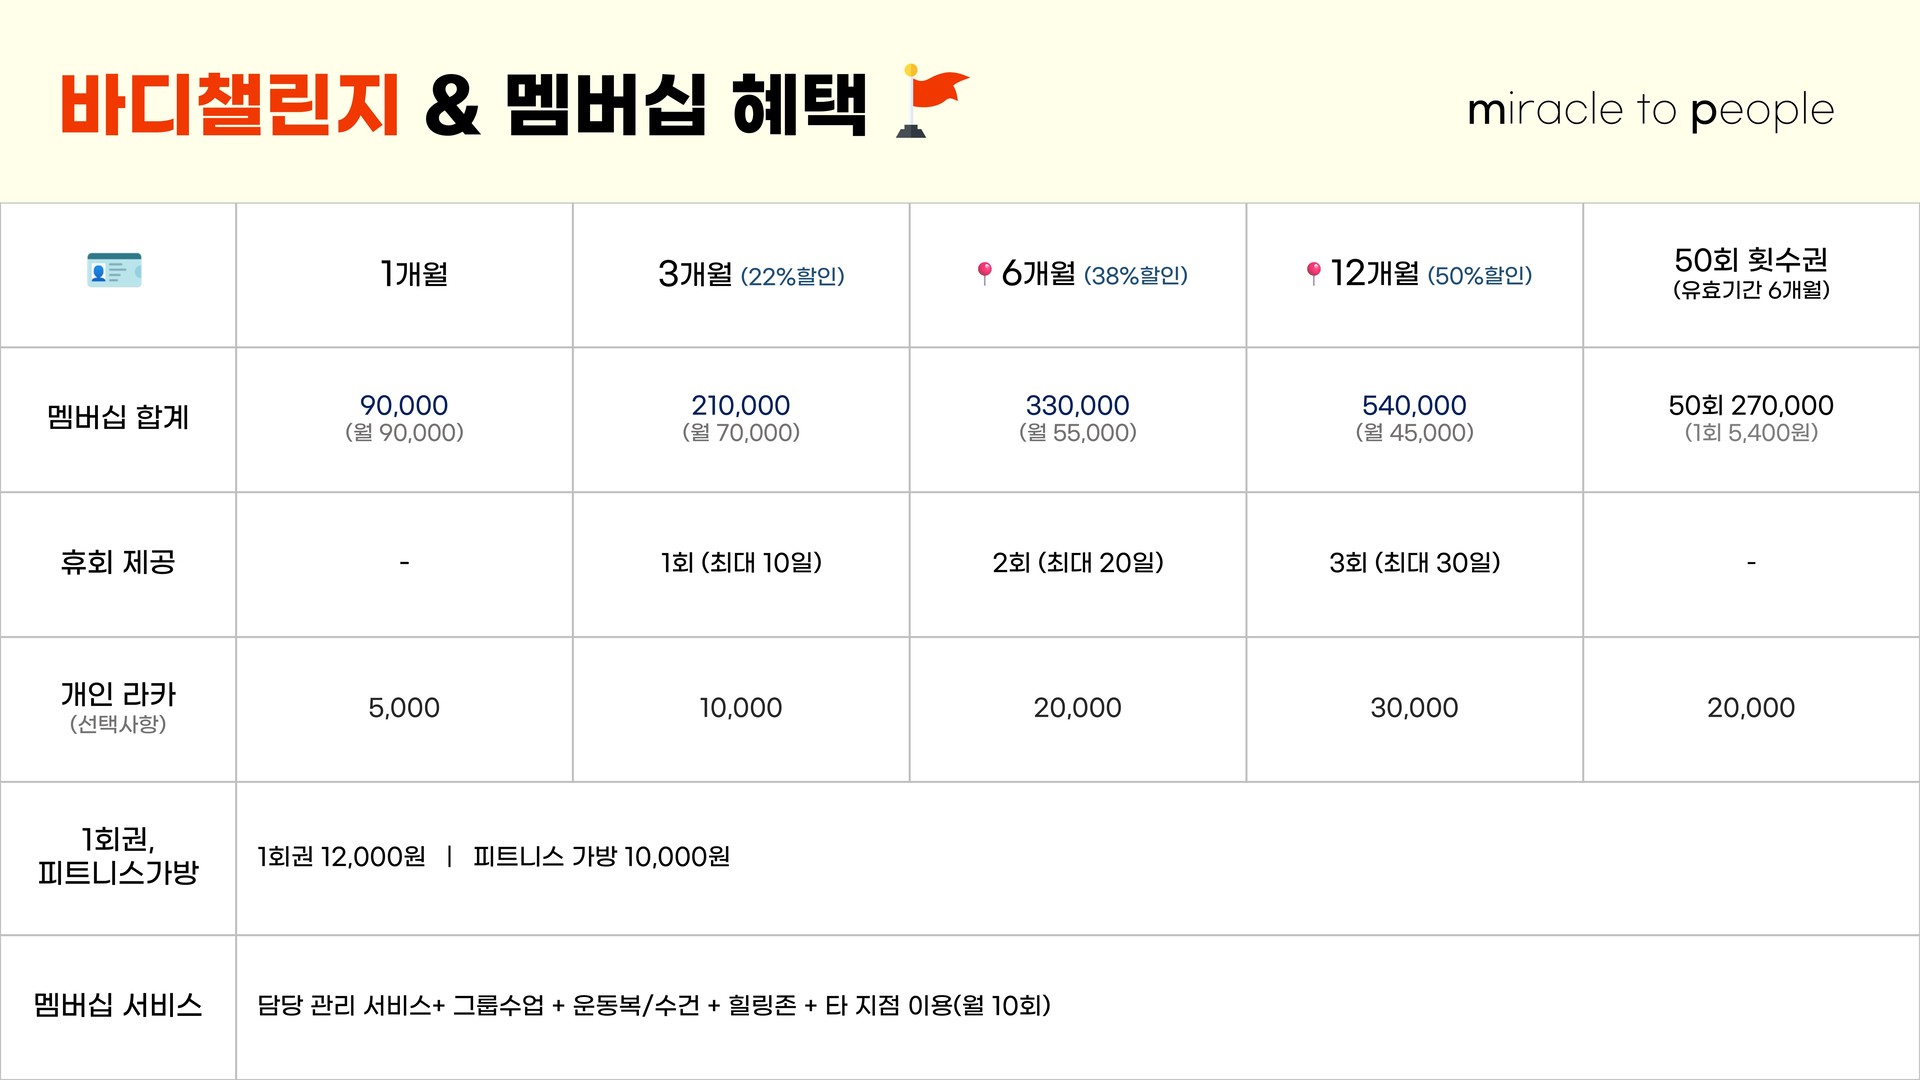Viewport: 1920px width, 1080px height.
Task: Click the 휴회 제공 row label
Action: (118, 562)
